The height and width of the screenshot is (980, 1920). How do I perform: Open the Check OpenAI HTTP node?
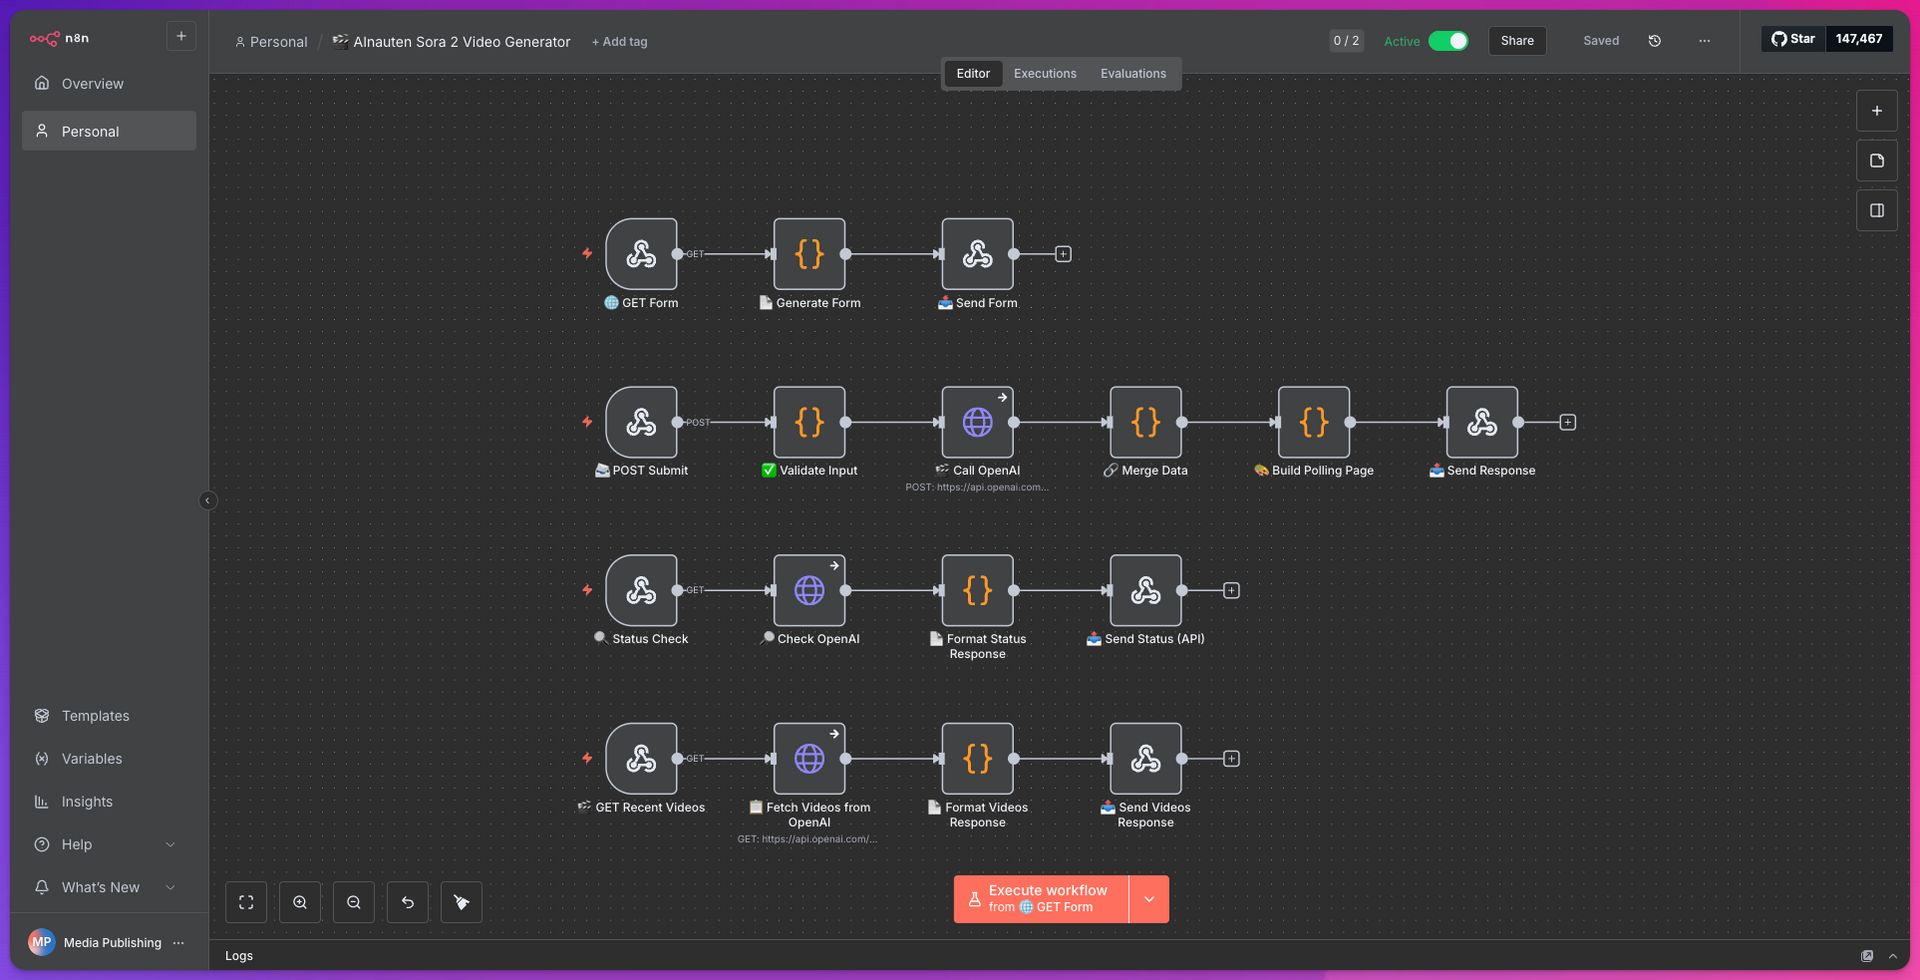[x=809, y=590]
